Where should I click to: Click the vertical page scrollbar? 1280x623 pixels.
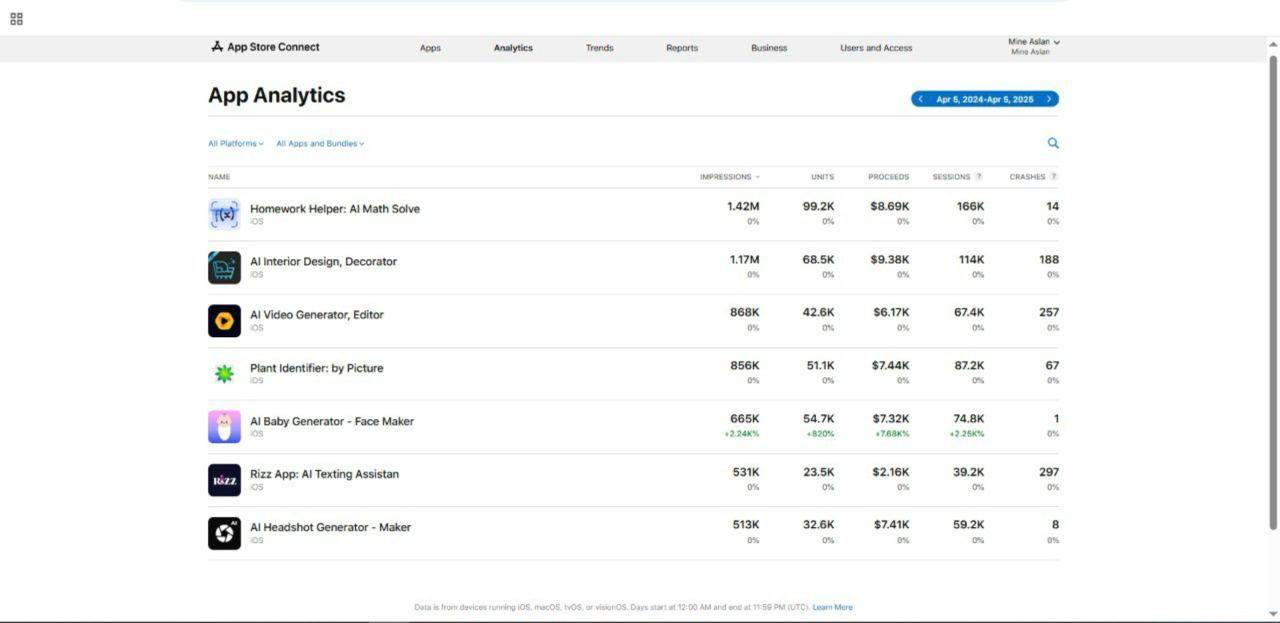(x=1273, y=290)
